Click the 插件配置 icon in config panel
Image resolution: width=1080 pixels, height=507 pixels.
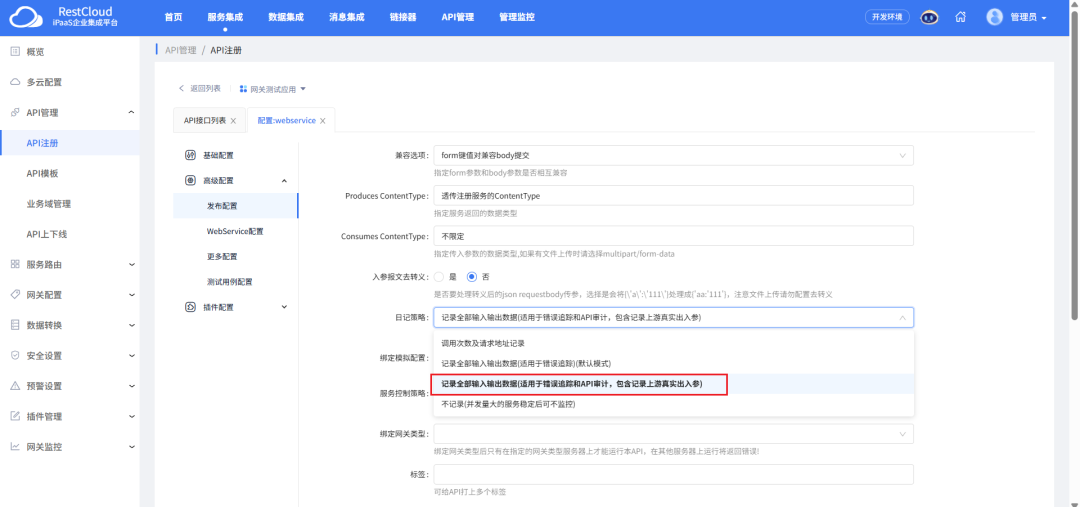pyautogui.click(x=190, y=307)
